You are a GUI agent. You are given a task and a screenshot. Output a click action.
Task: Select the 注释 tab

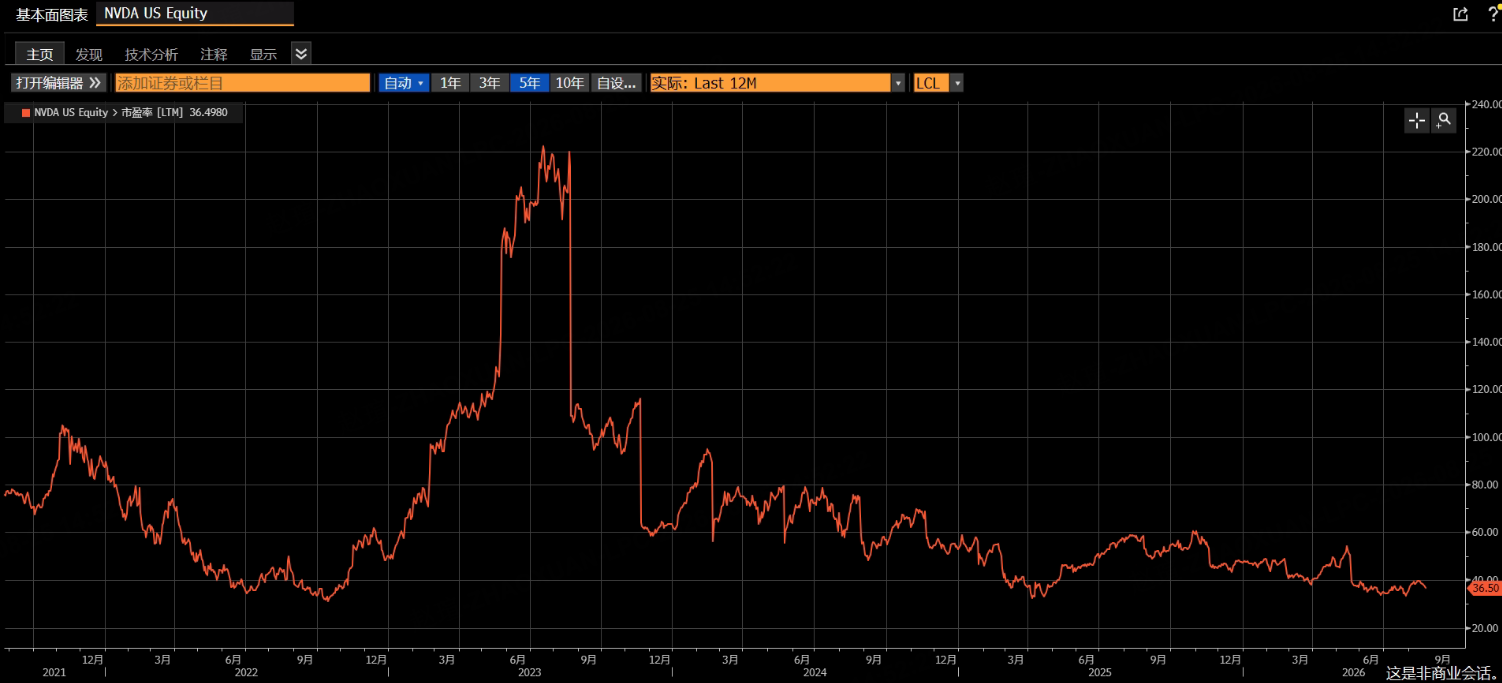click(214, 54)
